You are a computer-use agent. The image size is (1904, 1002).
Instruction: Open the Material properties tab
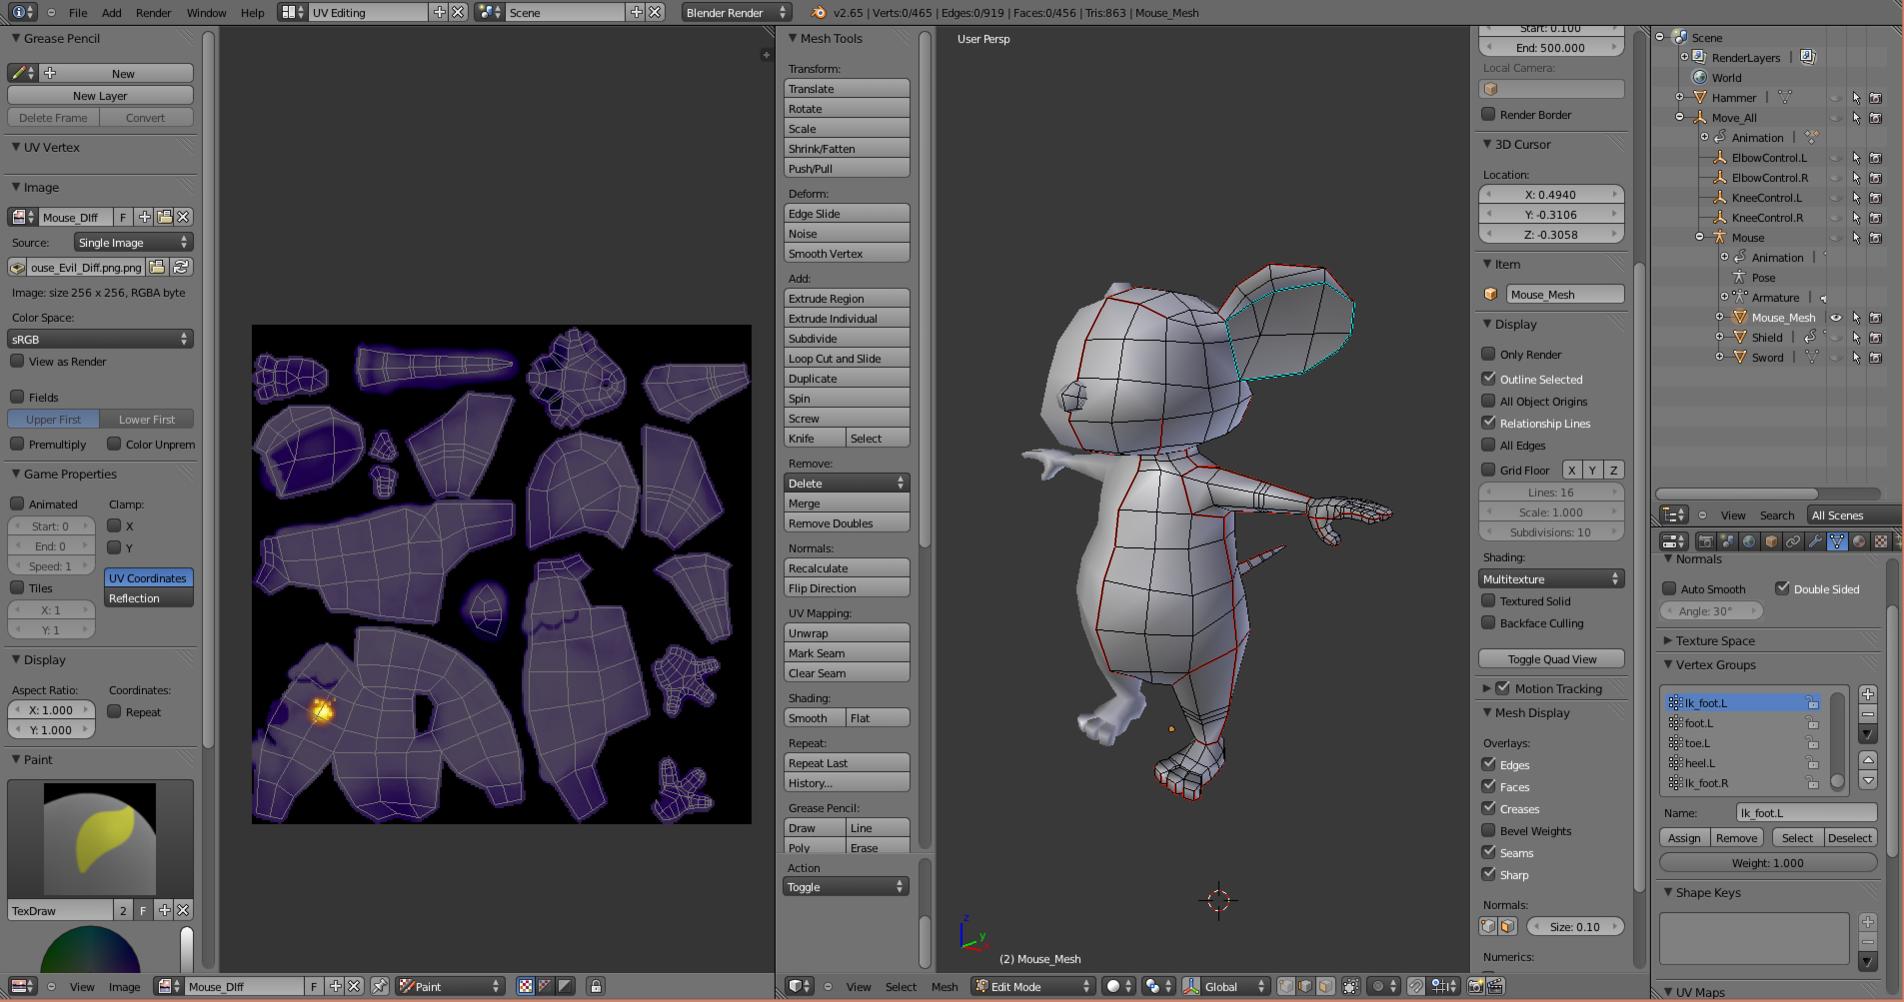[x=1857, y=542]
